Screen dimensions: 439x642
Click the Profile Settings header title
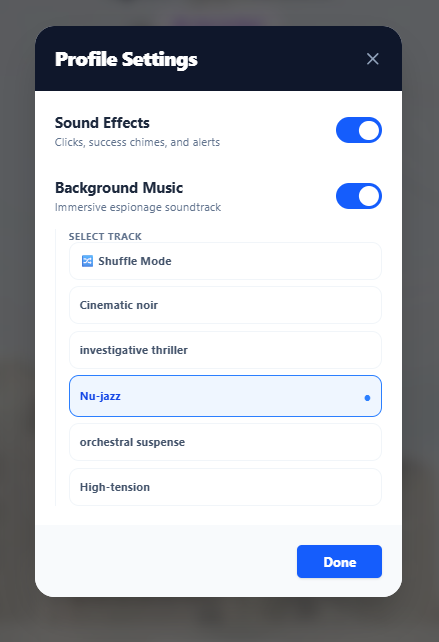pos(126,59)
